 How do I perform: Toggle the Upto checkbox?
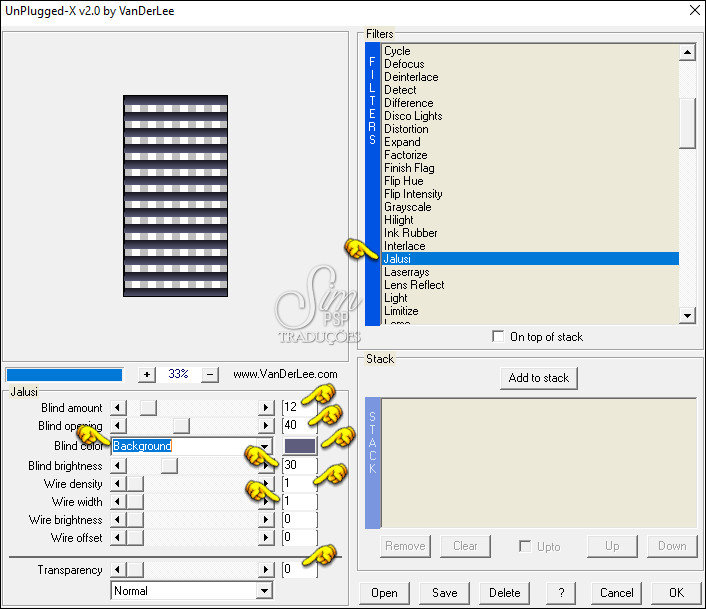pos(525,546)
